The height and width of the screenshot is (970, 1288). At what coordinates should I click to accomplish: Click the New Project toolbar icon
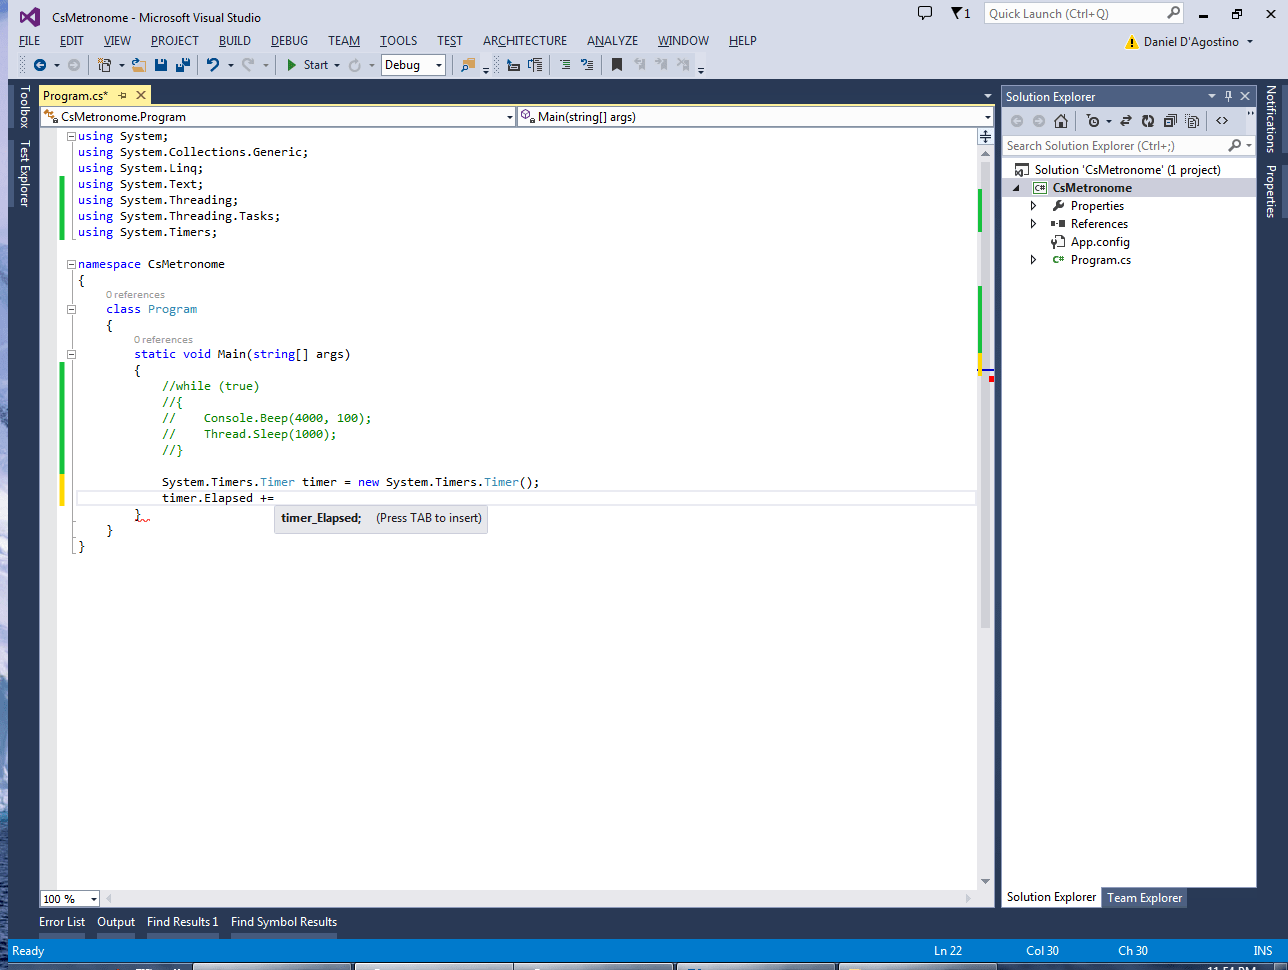coord(104,65)
